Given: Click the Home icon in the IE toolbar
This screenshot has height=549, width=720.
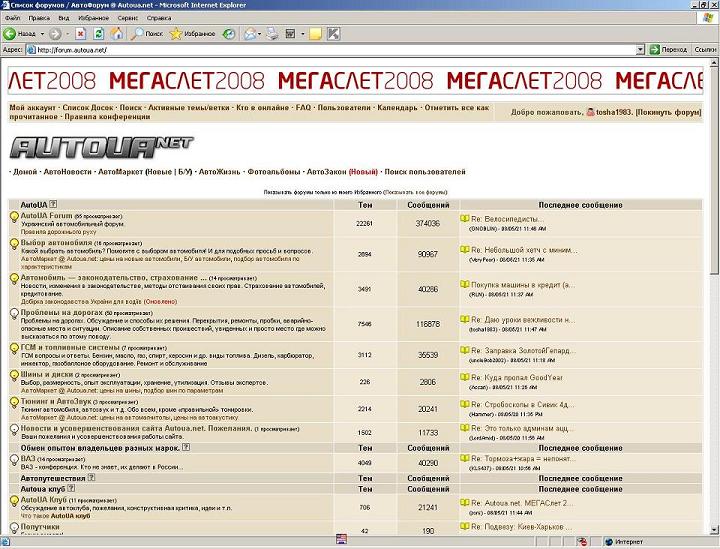Looking at the screenshot, I should 117,33.
